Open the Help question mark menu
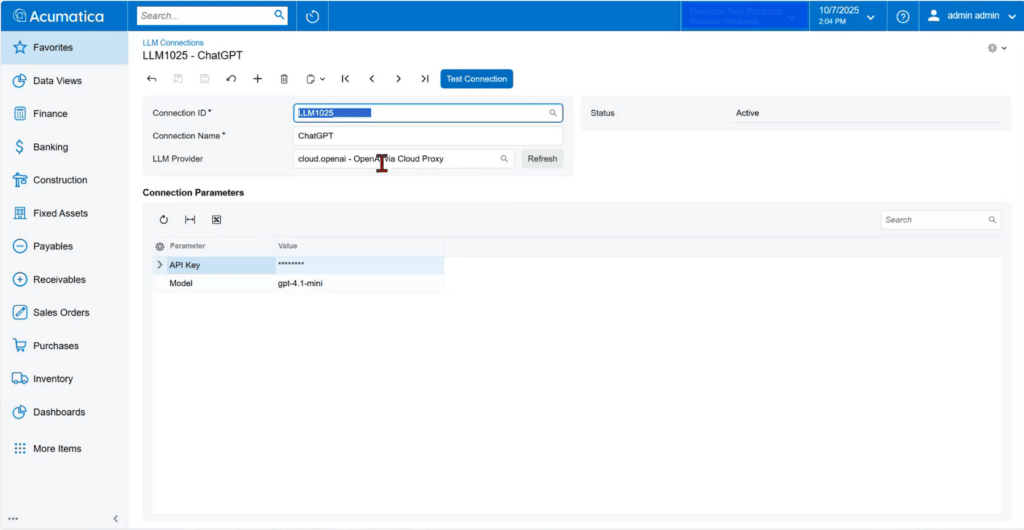The image size is (1024, 530). pyautogui.click(x=902, y=16)
